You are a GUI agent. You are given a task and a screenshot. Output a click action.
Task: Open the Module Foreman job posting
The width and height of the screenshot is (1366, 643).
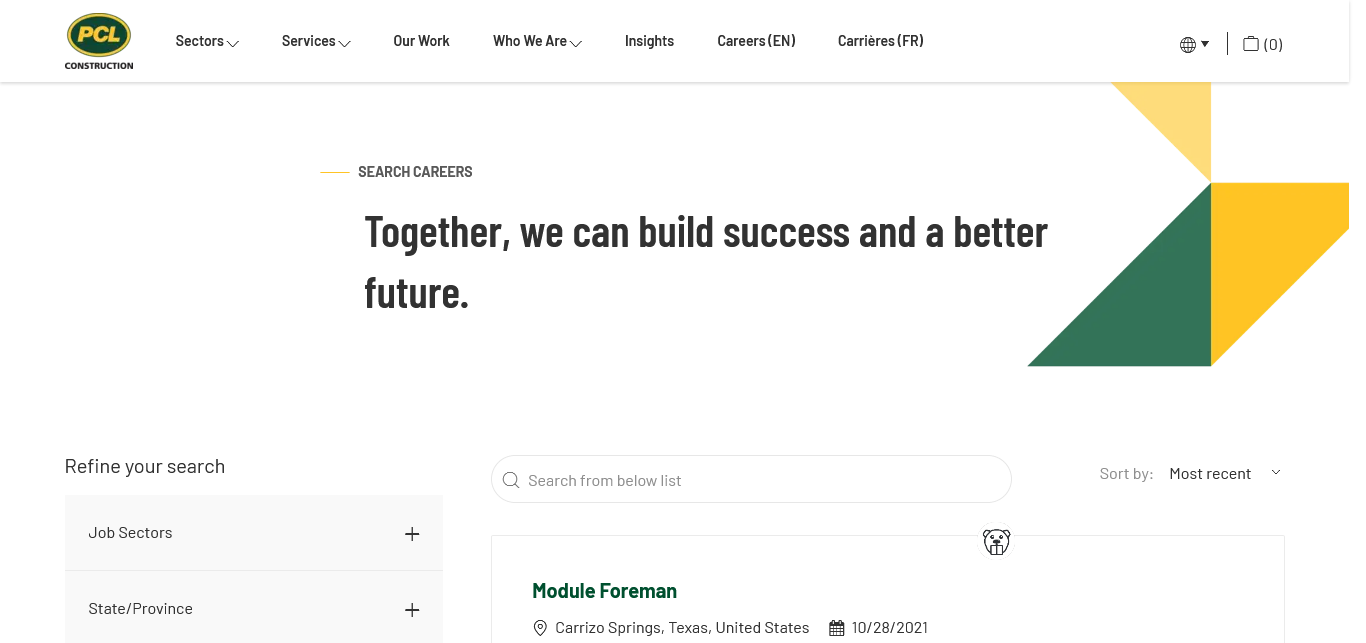(x=604, y=591)
